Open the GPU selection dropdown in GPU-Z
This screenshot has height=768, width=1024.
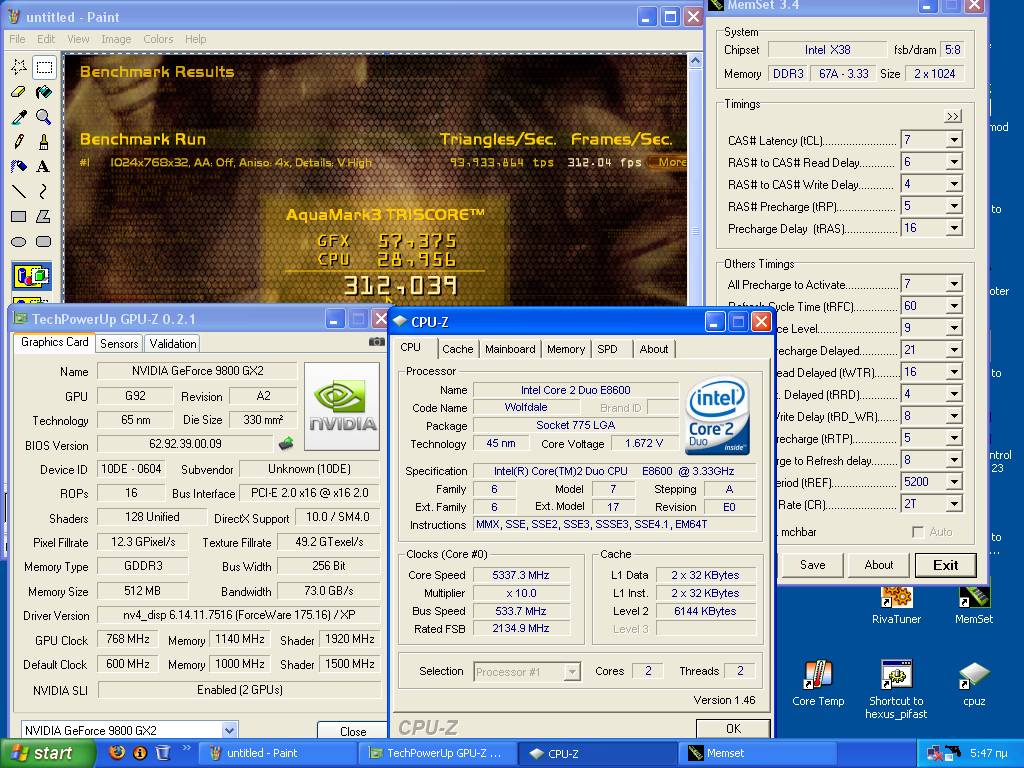[229, 730]
